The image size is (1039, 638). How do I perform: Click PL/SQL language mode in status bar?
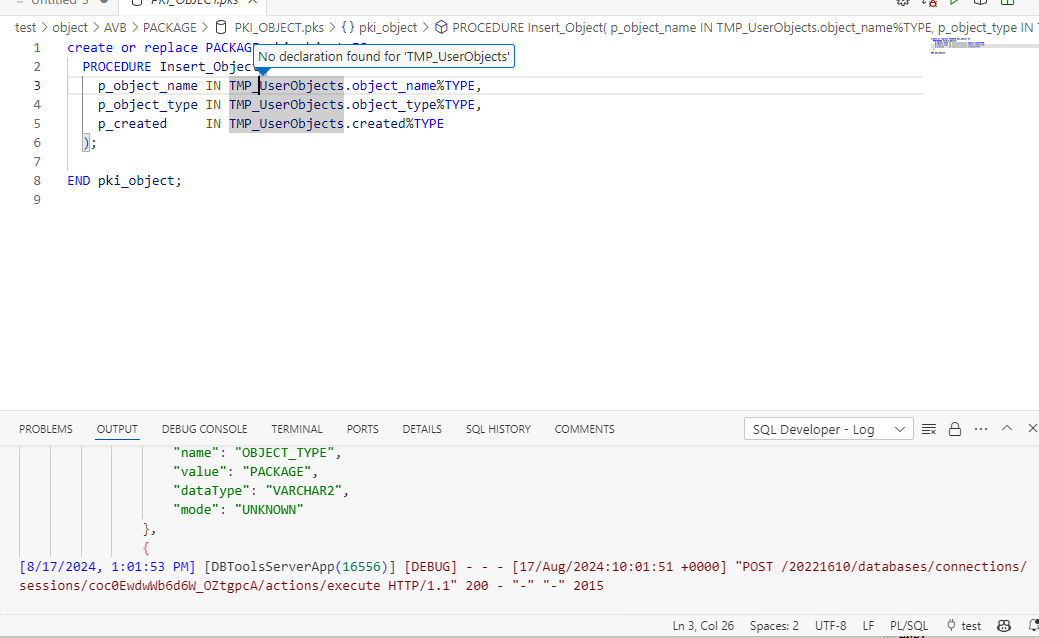(908, 625)
